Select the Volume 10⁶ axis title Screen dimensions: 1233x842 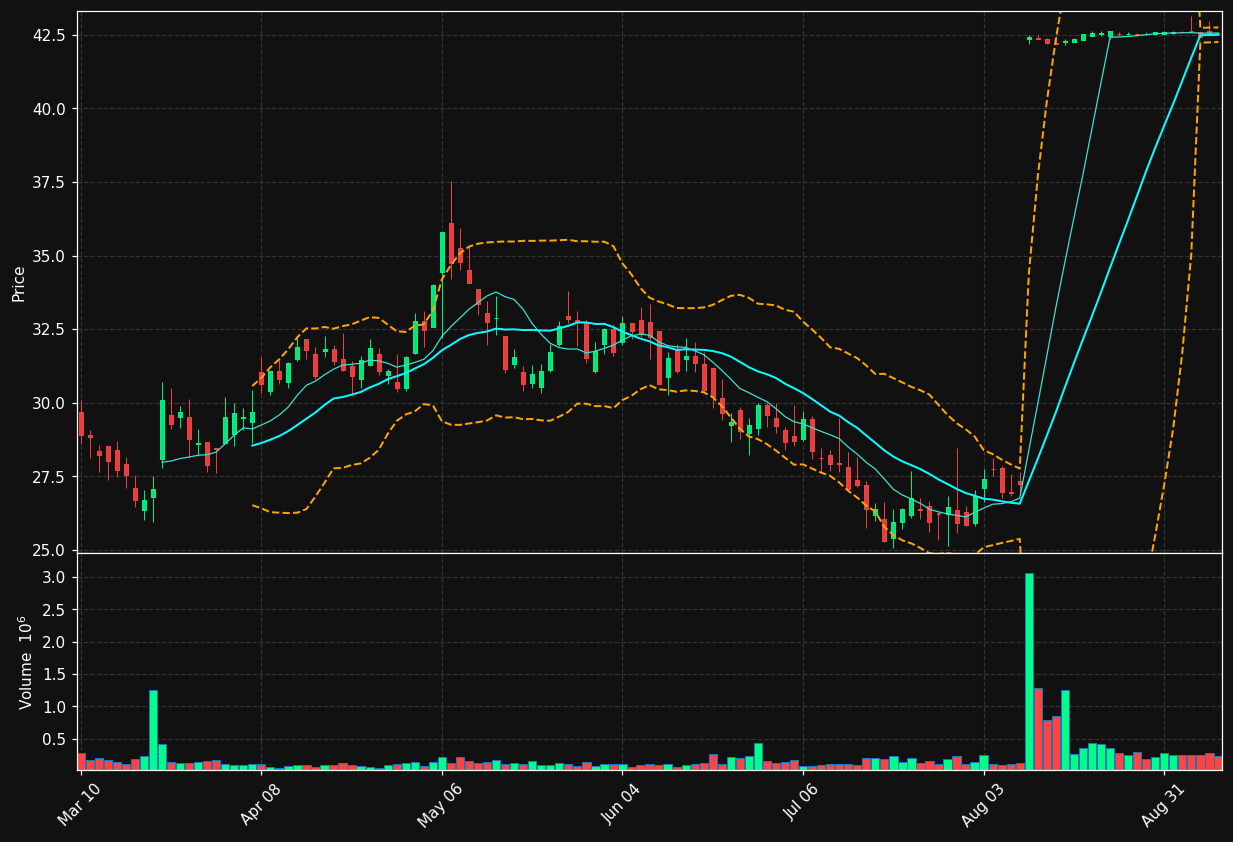tap(24, 662)
